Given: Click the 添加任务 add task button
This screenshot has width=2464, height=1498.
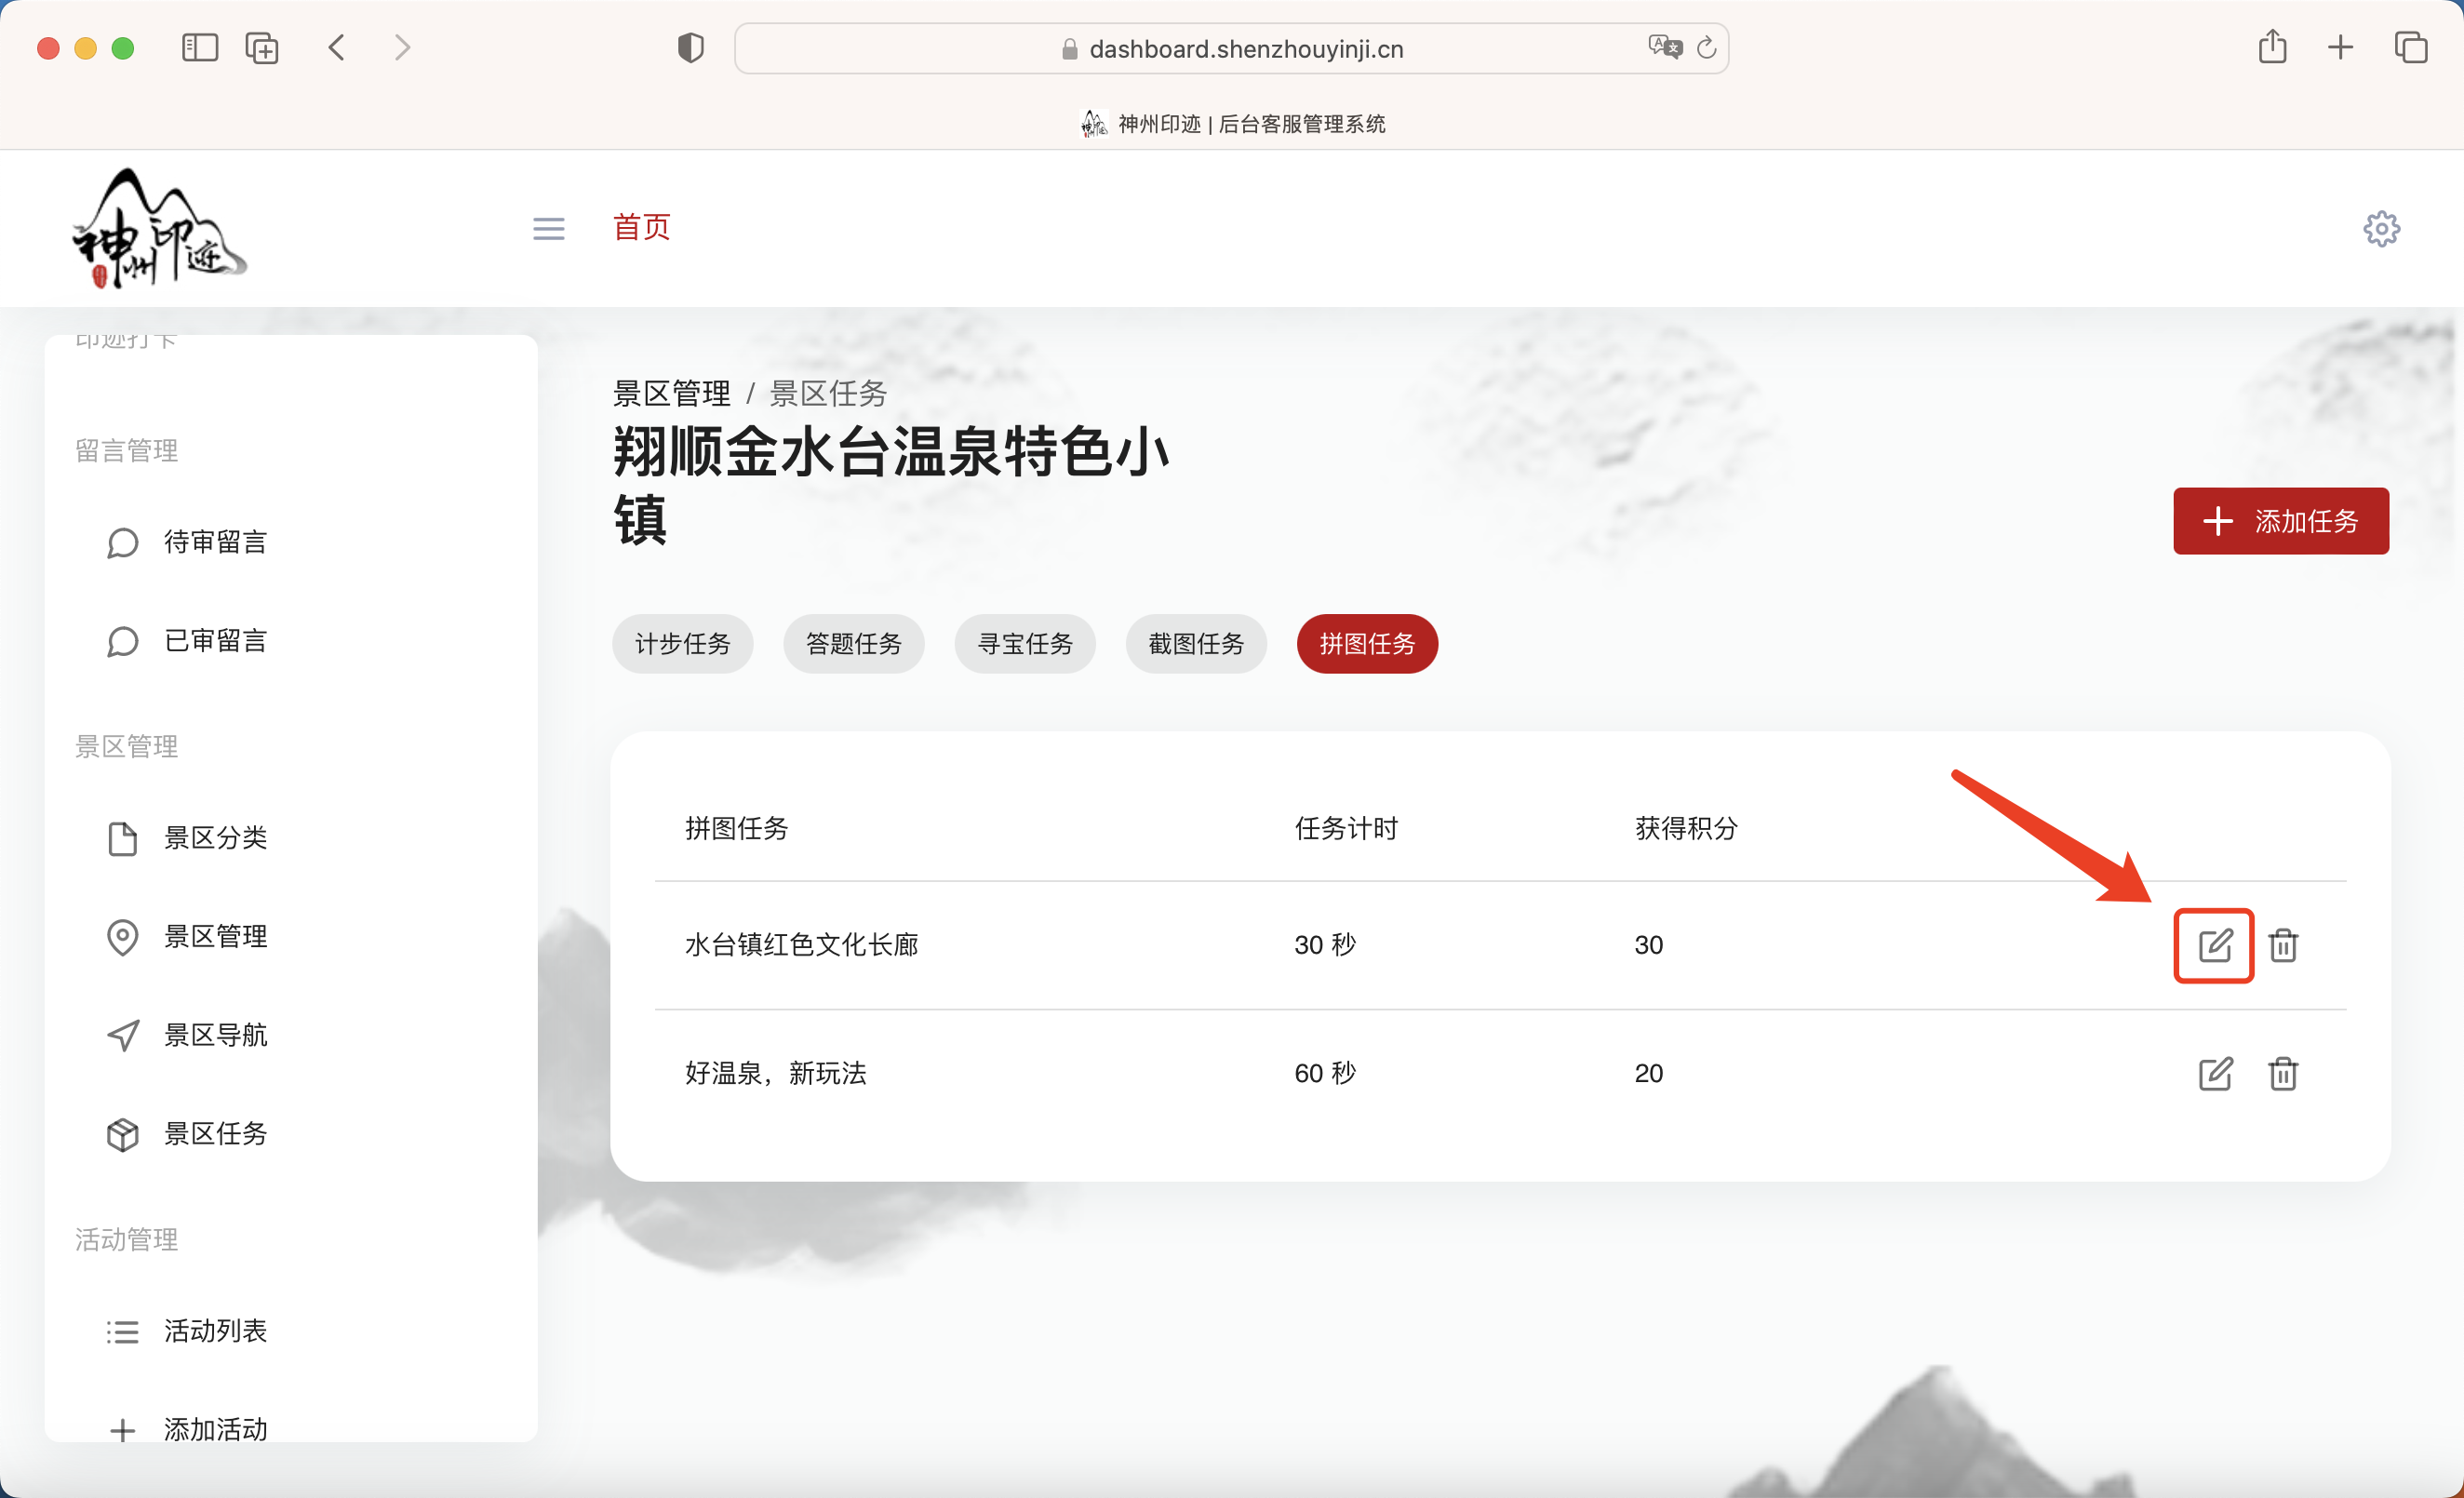Looking at the screenshot, I should (2281, 521).
